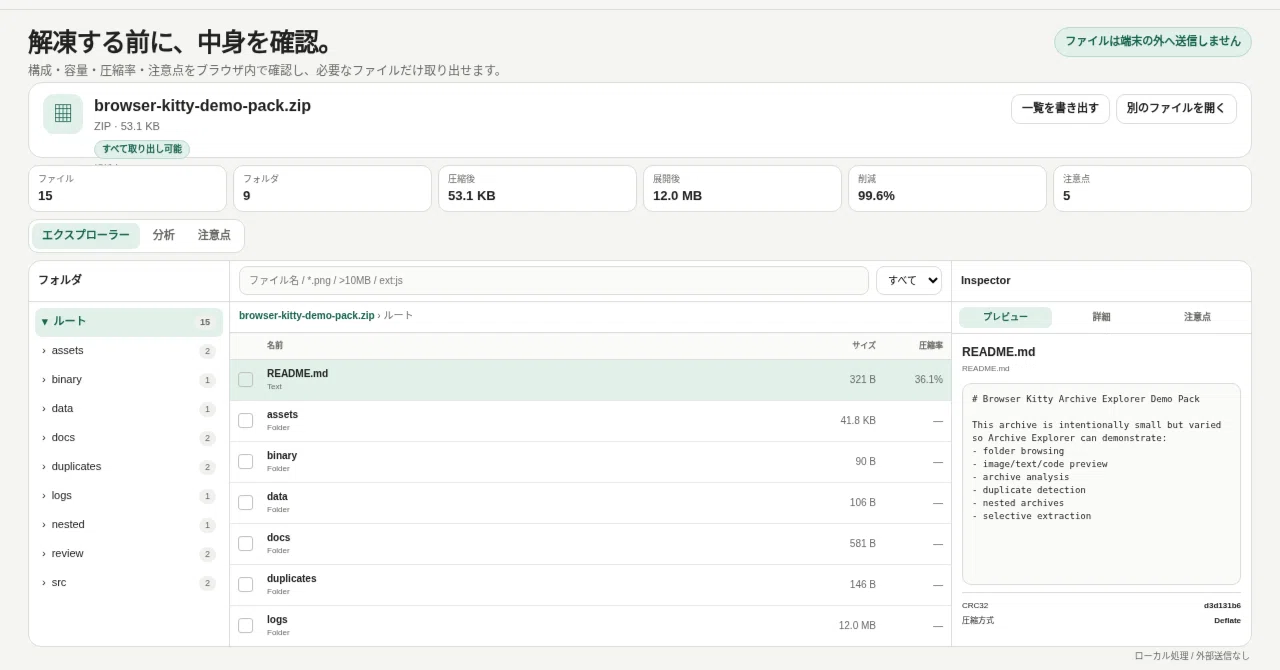Viewport: 1280px width, 670px height.
Task: Open the logs folder row name
Action: coord(277,620)
